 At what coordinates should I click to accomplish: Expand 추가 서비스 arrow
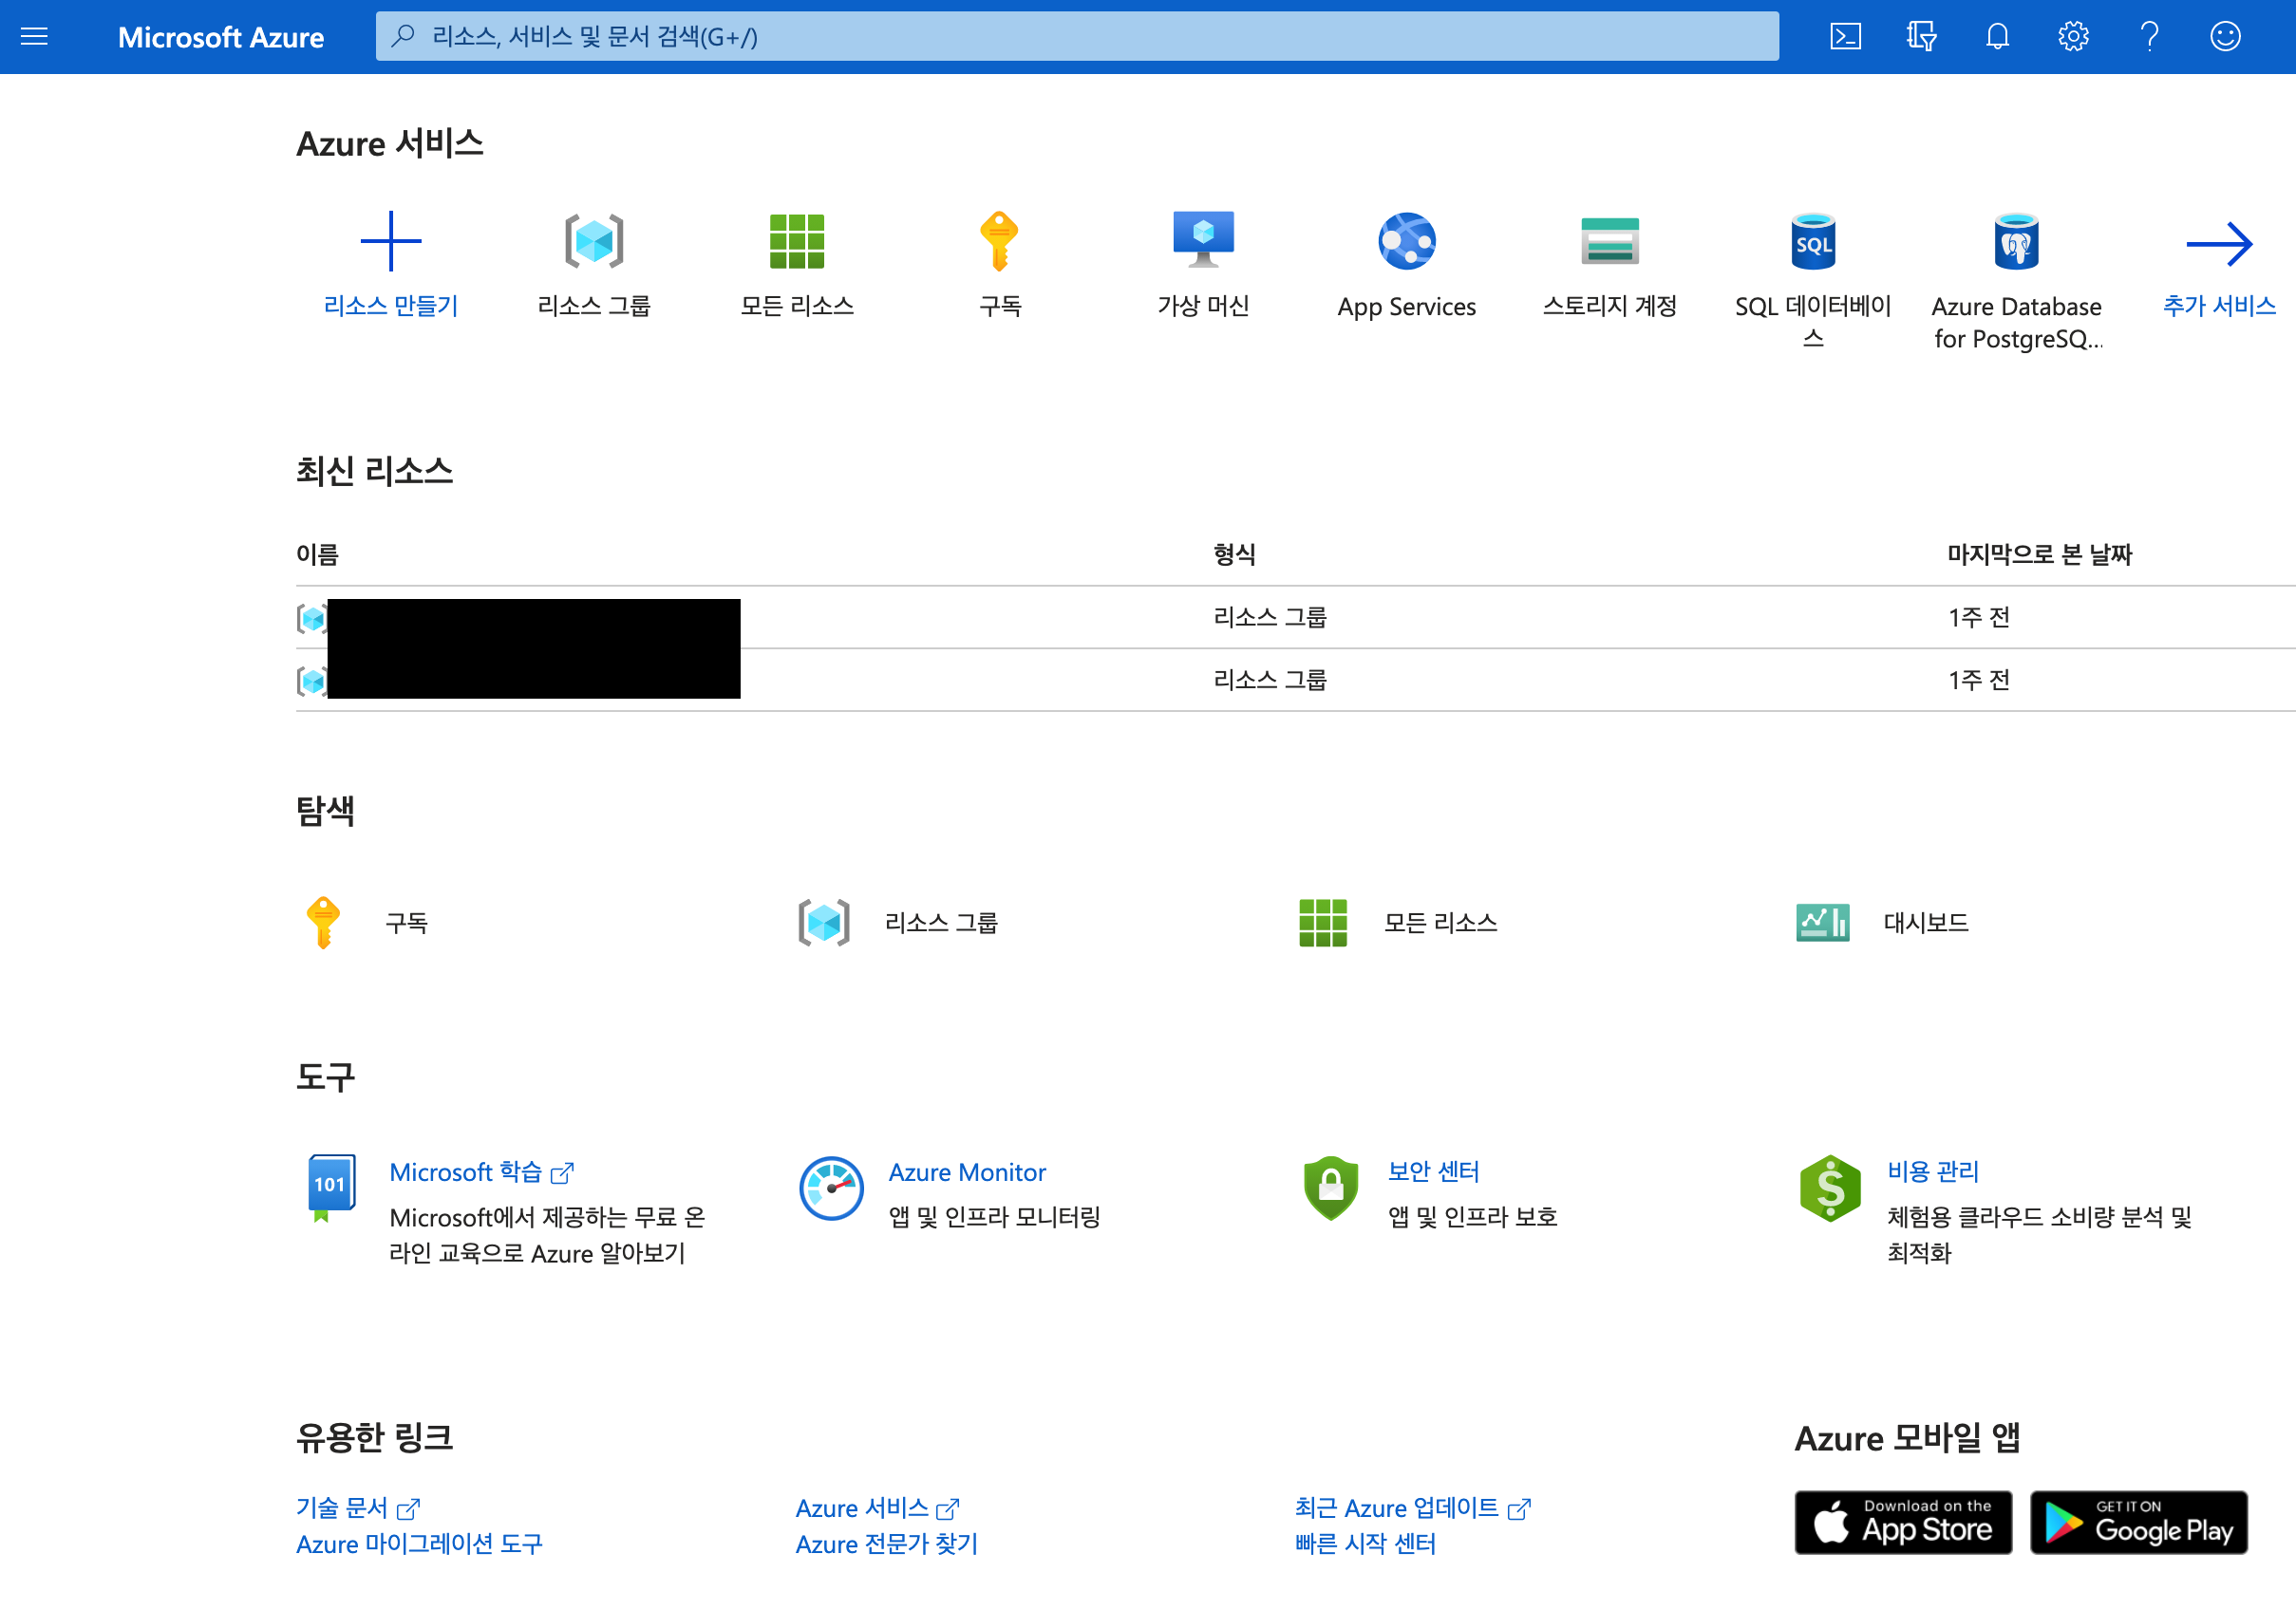pos(2218,243)
